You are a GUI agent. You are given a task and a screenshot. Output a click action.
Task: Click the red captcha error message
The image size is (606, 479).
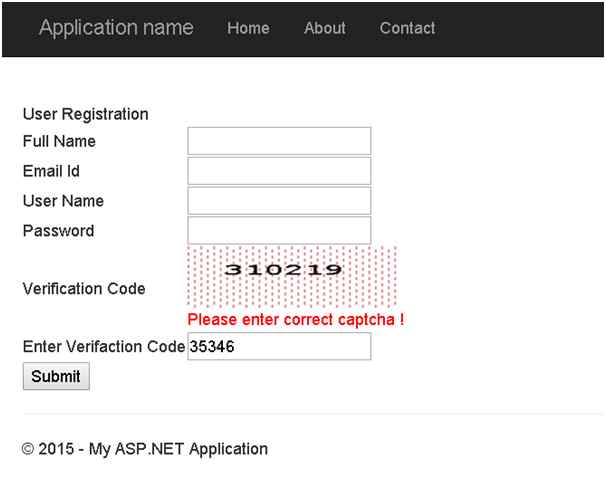(296, 321)
